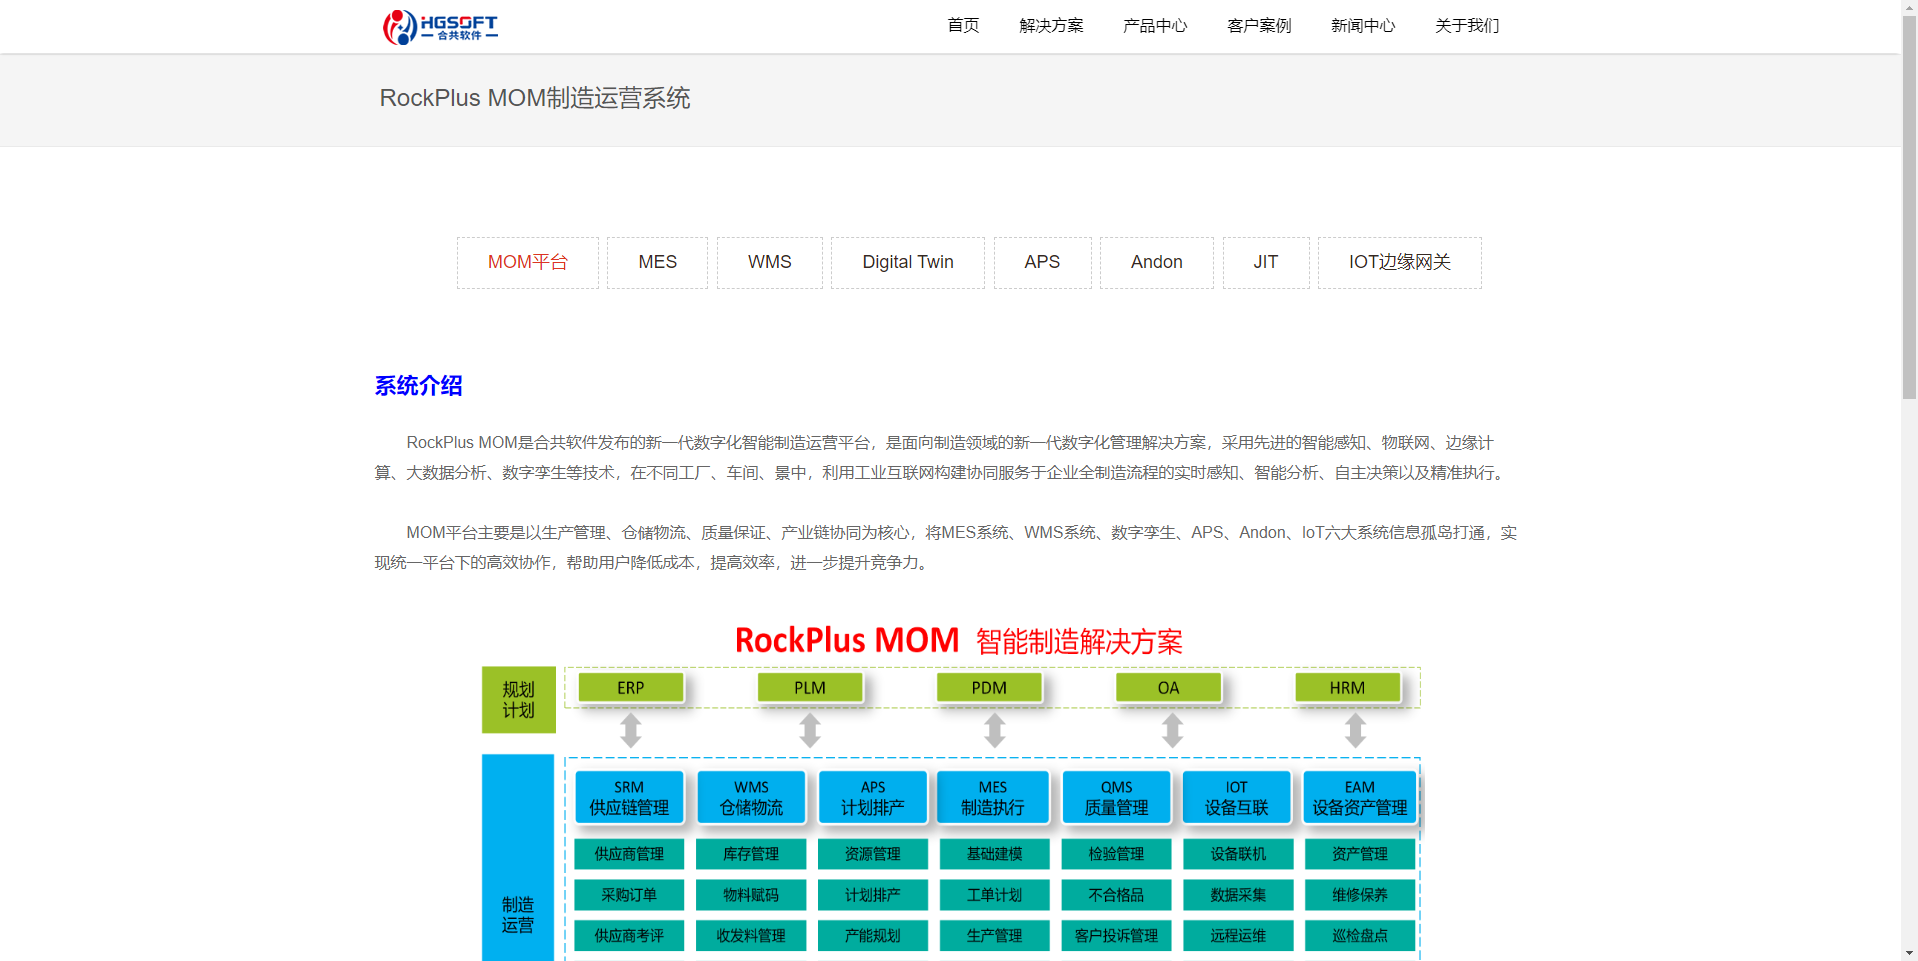
Task: Click the APS 计划排产 block
Action: pos(873,797)
